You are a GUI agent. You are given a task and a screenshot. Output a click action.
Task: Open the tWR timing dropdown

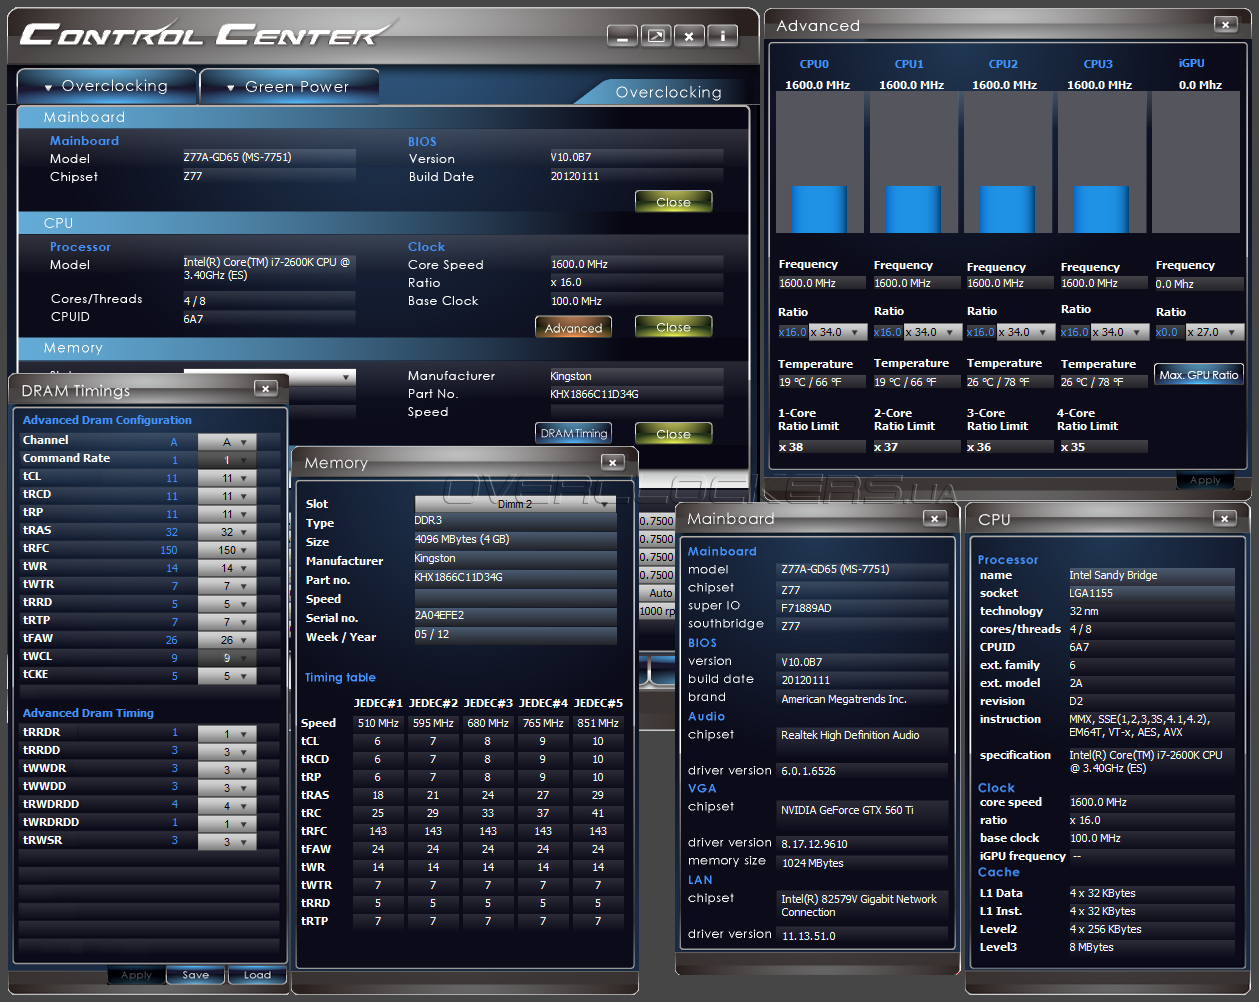(227, 568)
